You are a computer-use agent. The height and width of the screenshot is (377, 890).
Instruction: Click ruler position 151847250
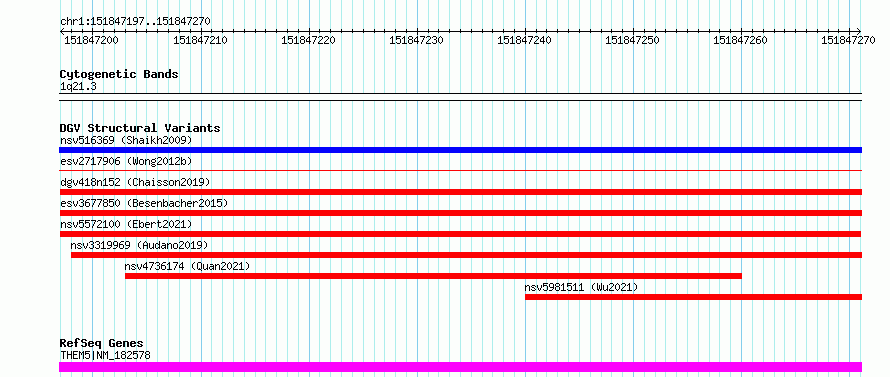click(633, 40)
